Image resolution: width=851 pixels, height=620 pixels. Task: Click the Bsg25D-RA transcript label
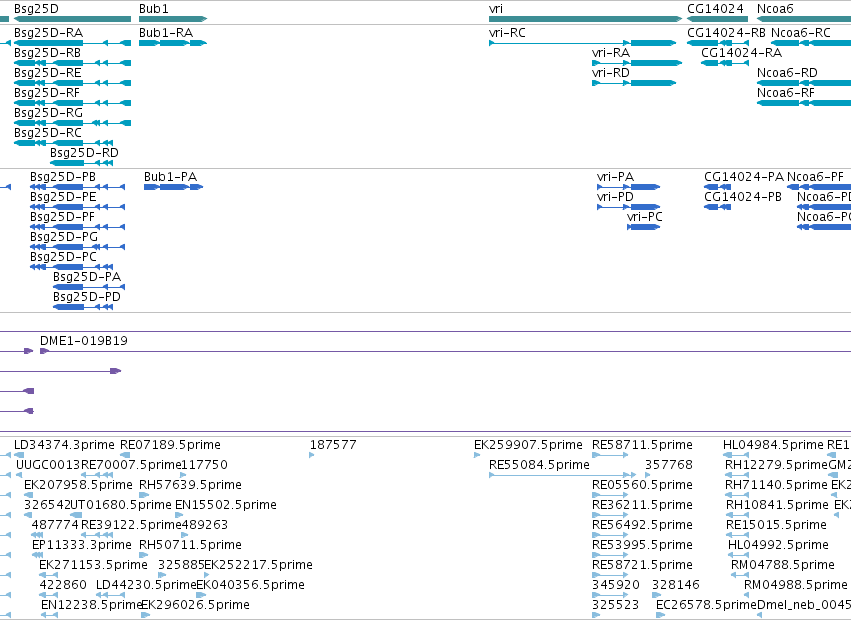(x=49, y=33)
